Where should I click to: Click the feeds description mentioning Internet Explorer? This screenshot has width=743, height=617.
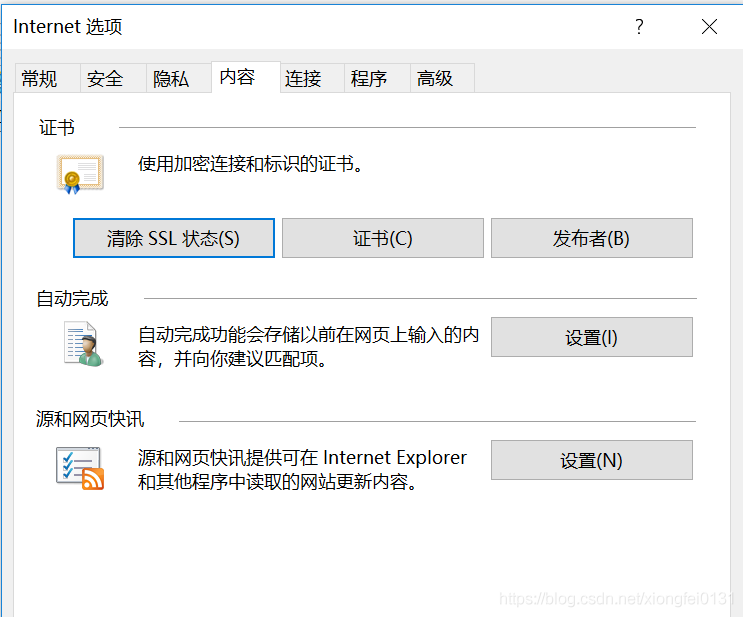click(x=302, y=470)
